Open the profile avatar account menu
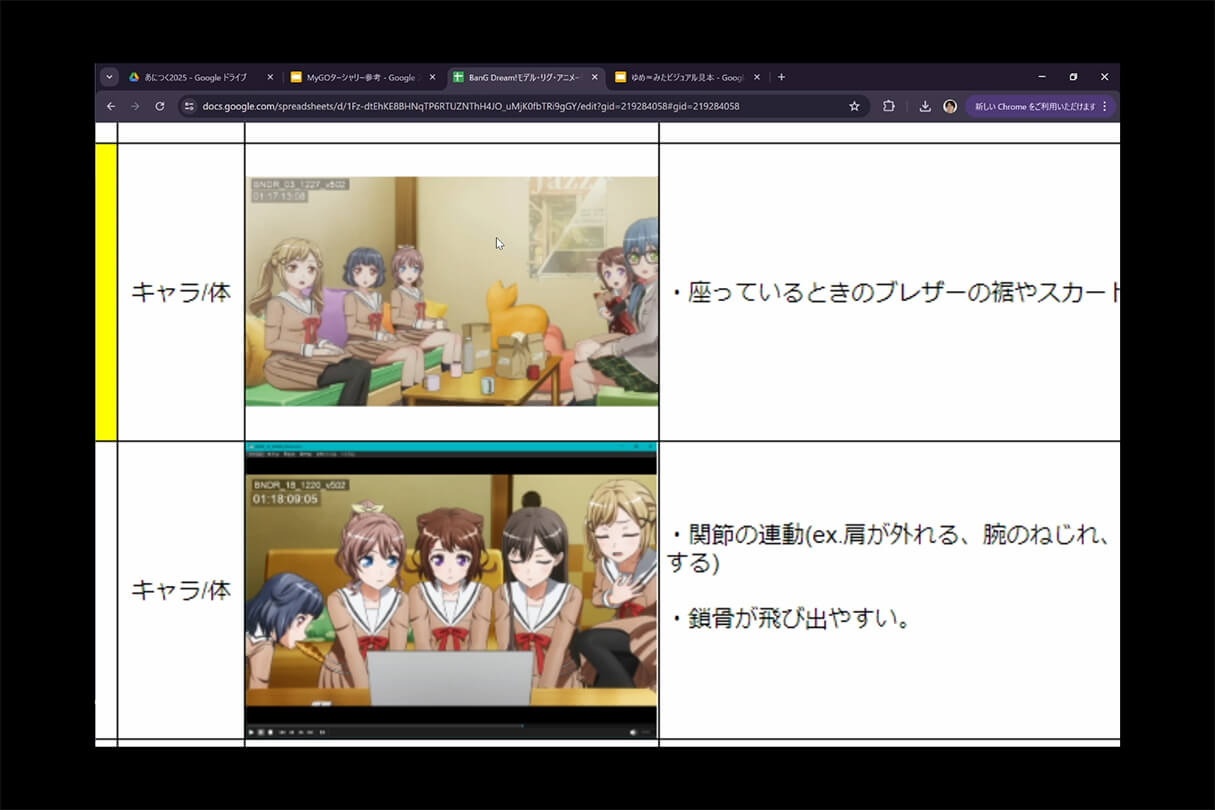 949,106
